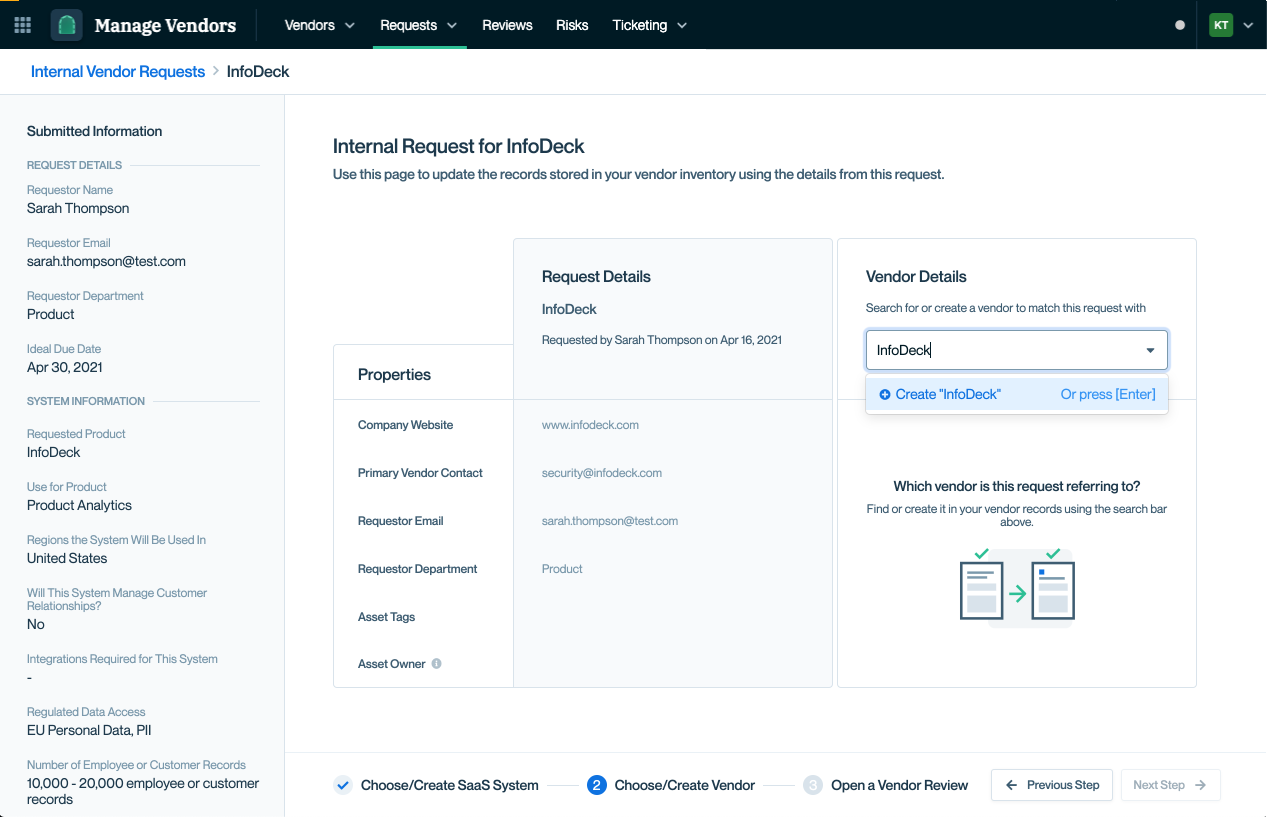Click the Open a Vendor Review step

(x=900, y=785)
